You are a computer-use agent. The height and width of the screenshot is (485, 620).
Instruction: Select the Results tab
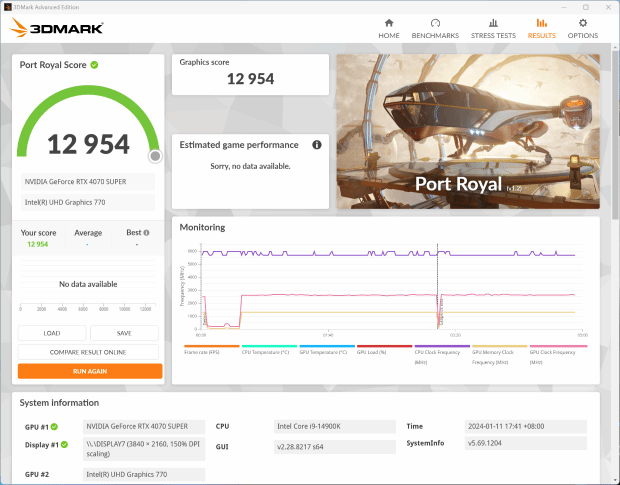click(541, 29)
